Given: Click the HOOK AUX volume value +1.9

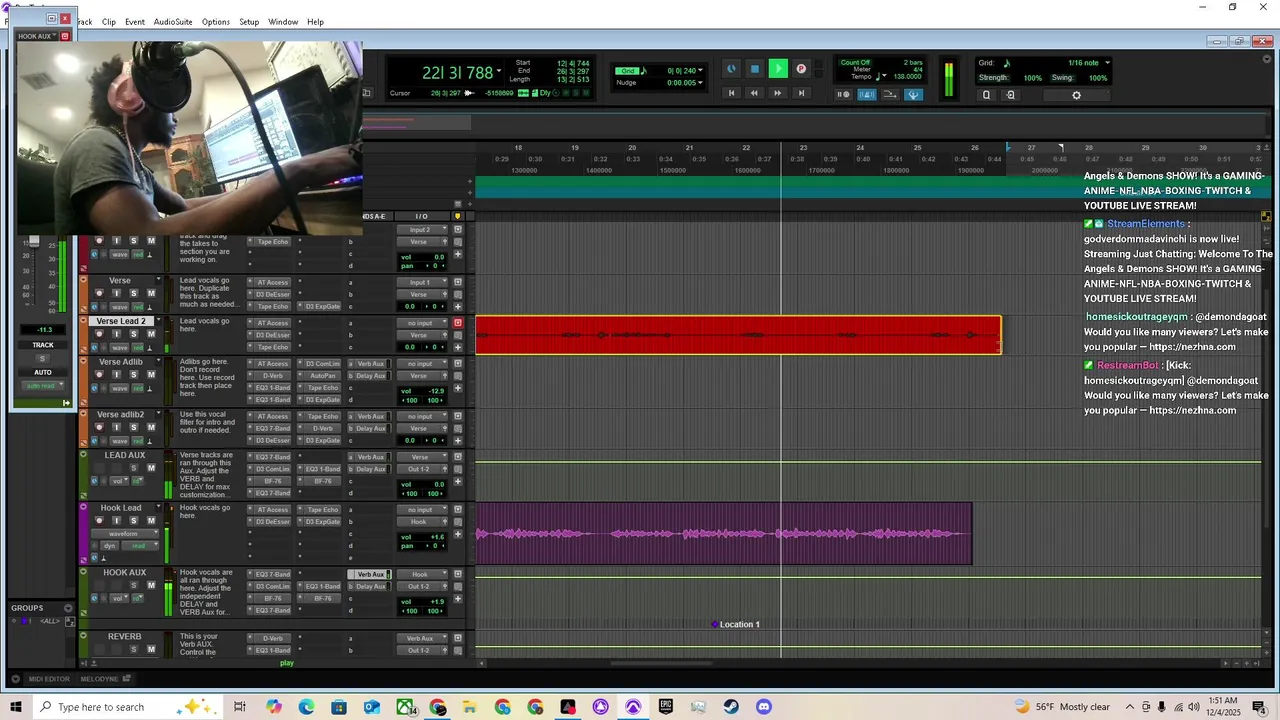Looking at the screenshot, I should (x=438, y=602).
